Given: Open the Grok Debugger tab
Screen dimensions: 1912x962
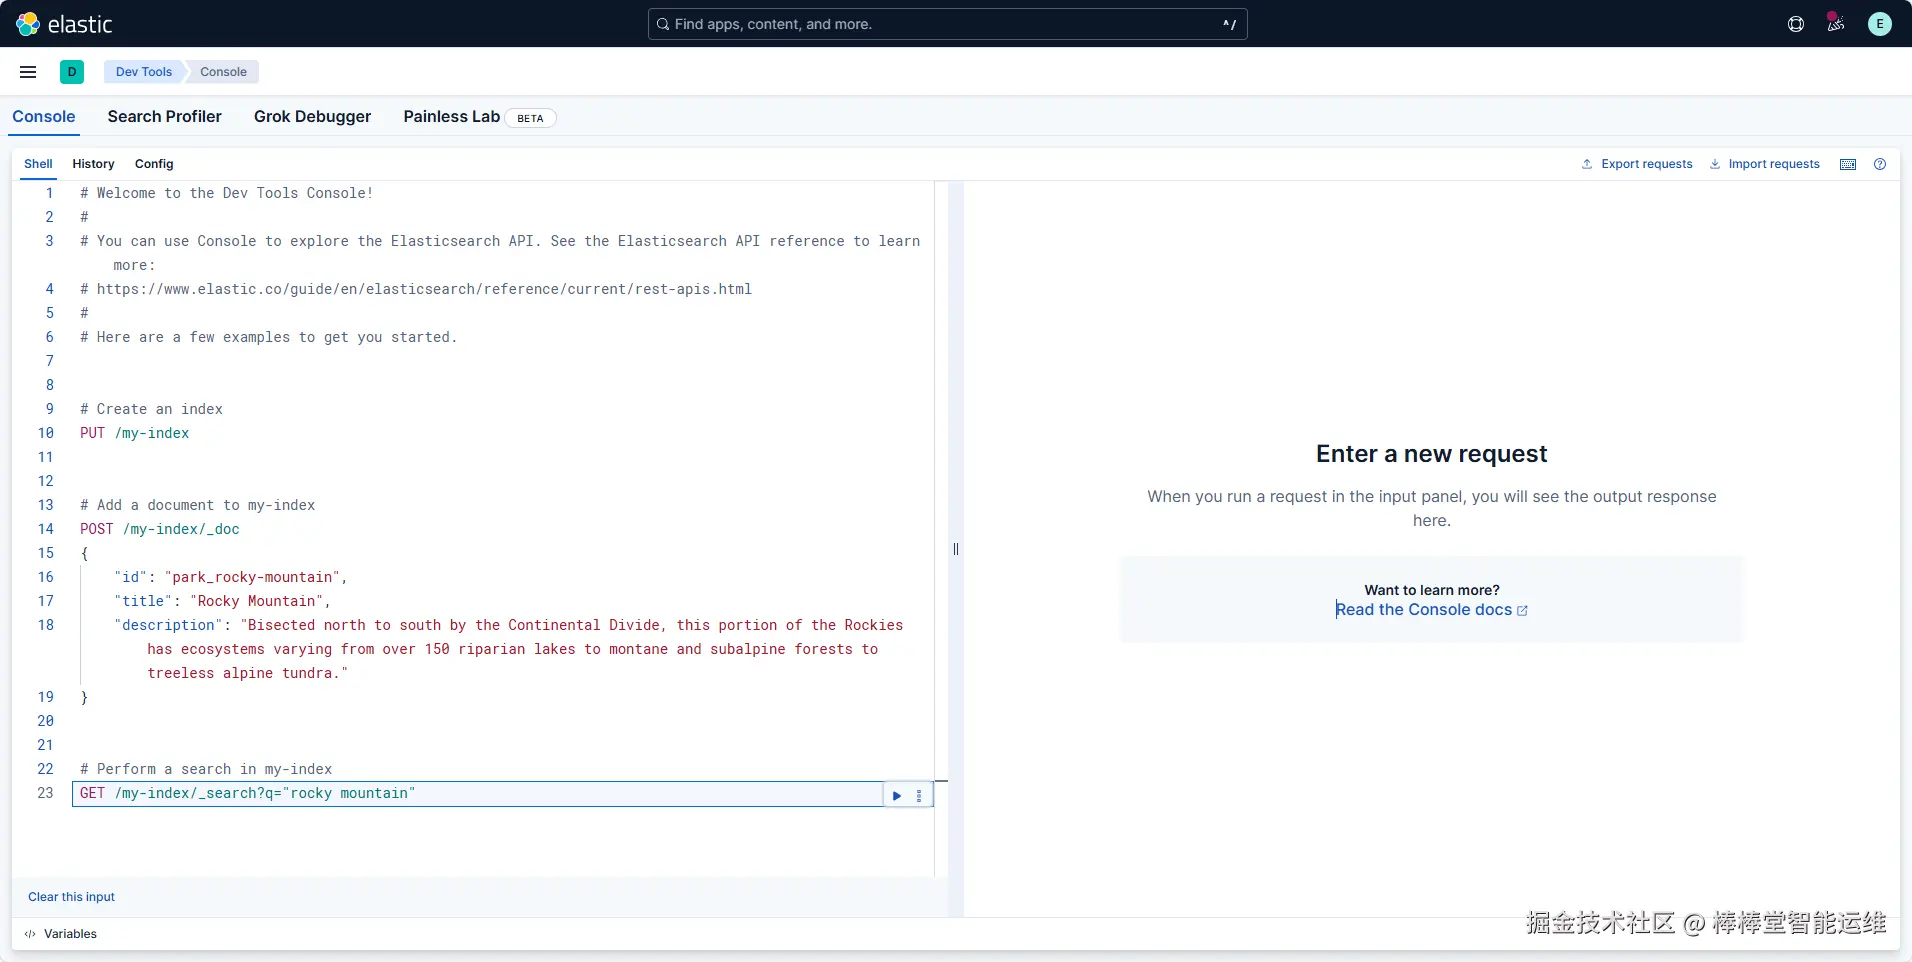Looking at the screenshot, I should coord(312,117).
